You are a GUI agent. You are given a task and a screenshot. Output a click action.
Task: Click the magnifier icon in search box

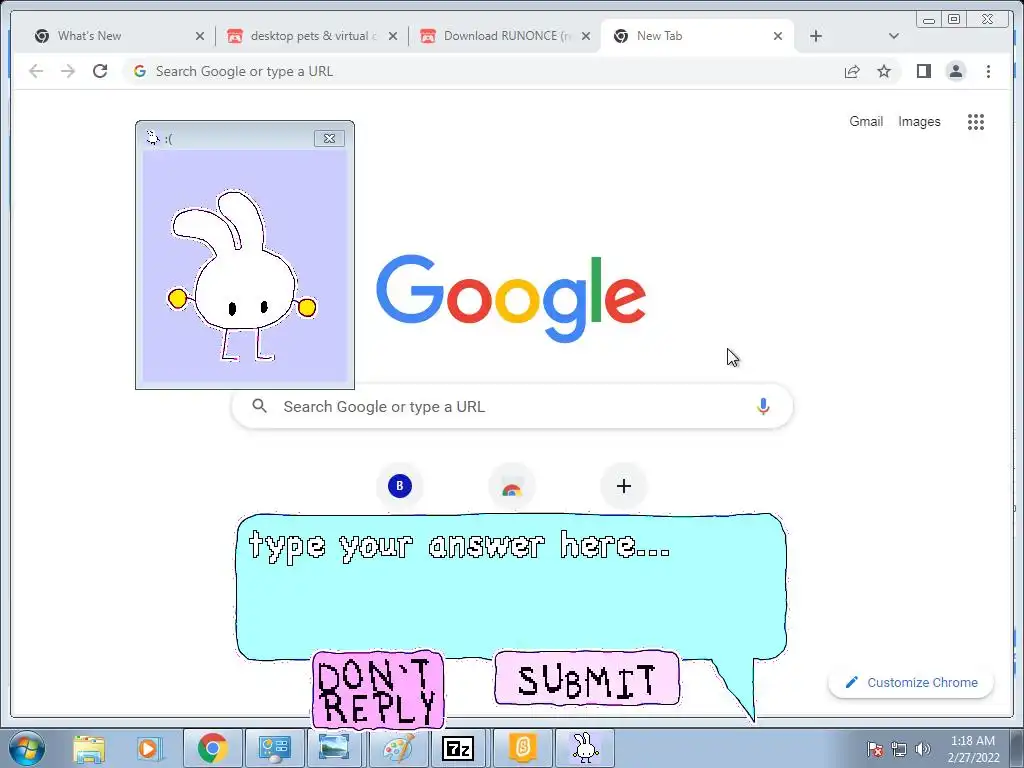click(259, 406)
